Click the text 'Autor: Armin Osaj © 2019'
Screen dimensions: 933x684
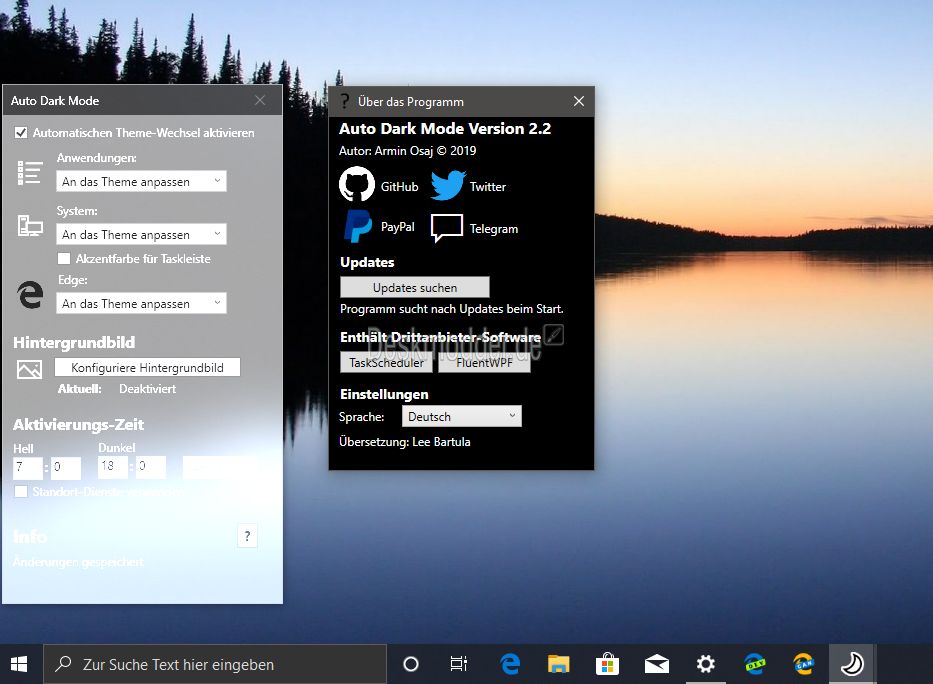coord(408,150)
